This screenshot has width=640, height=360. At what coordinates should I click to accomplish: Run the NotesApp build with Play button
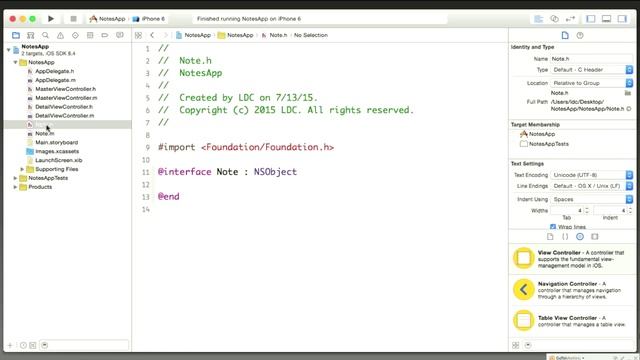51,18
